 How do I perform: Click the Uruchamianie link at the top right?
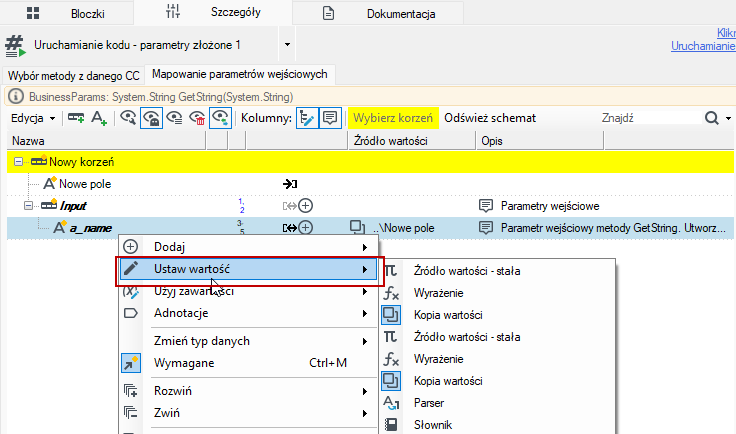703,46
